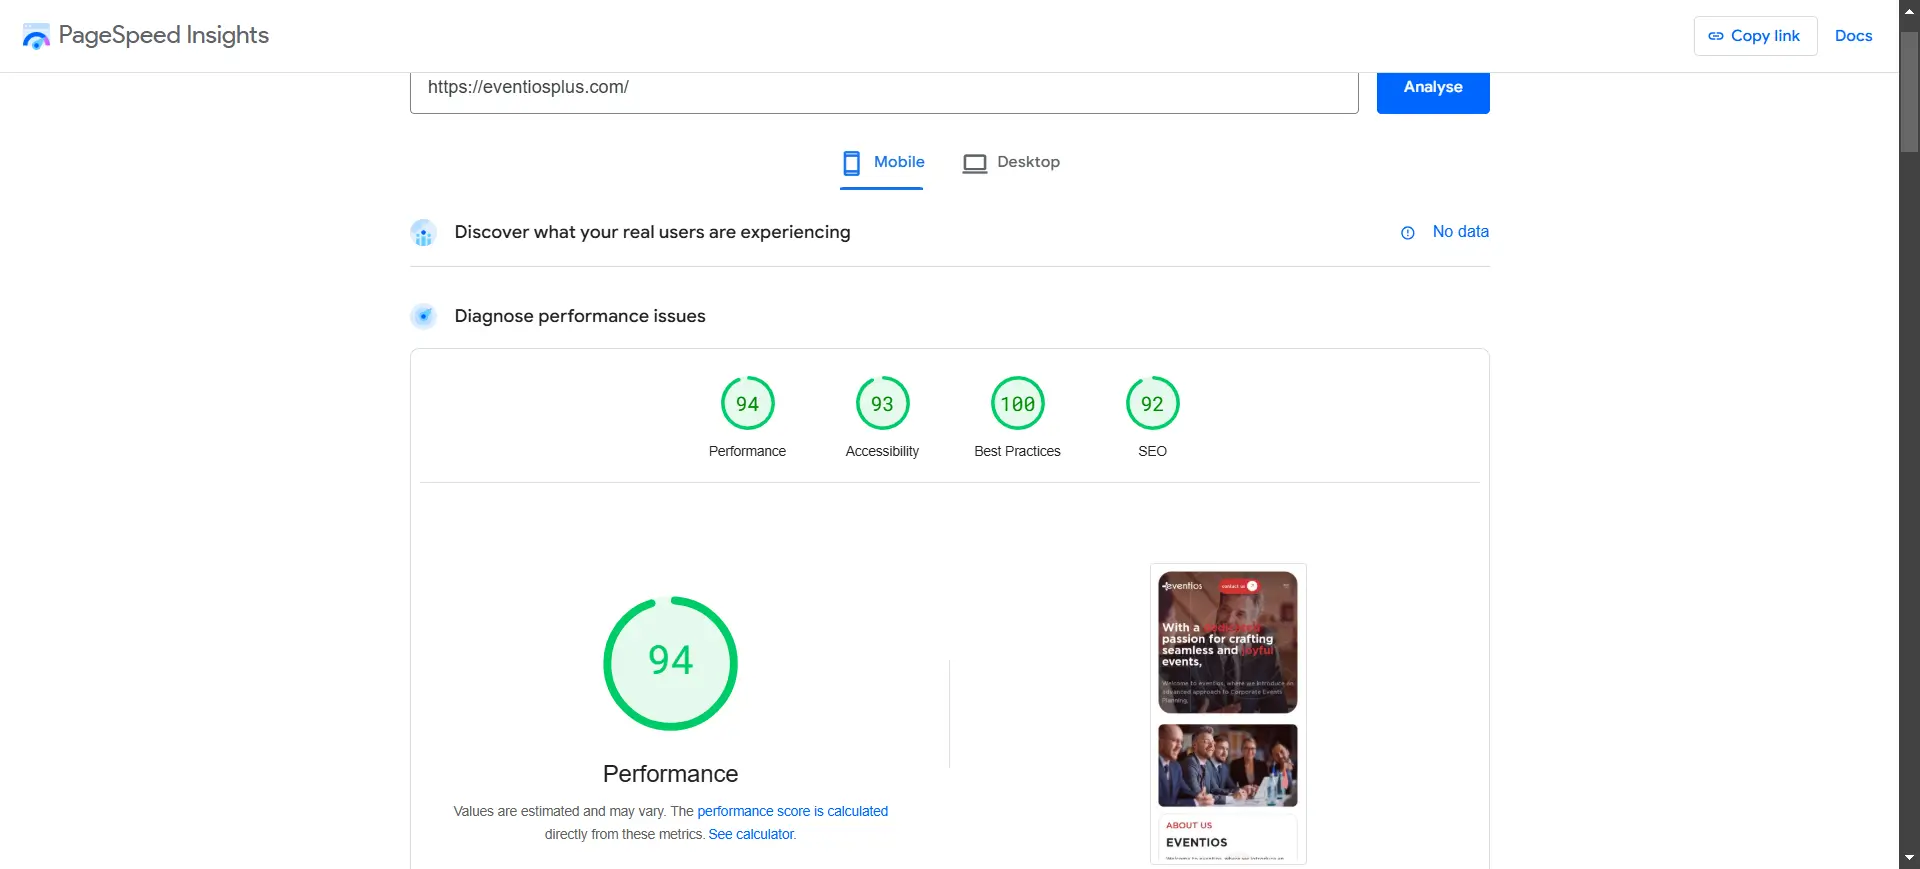
Task: Open the See calculator link
Action: (x=752, y=834)
